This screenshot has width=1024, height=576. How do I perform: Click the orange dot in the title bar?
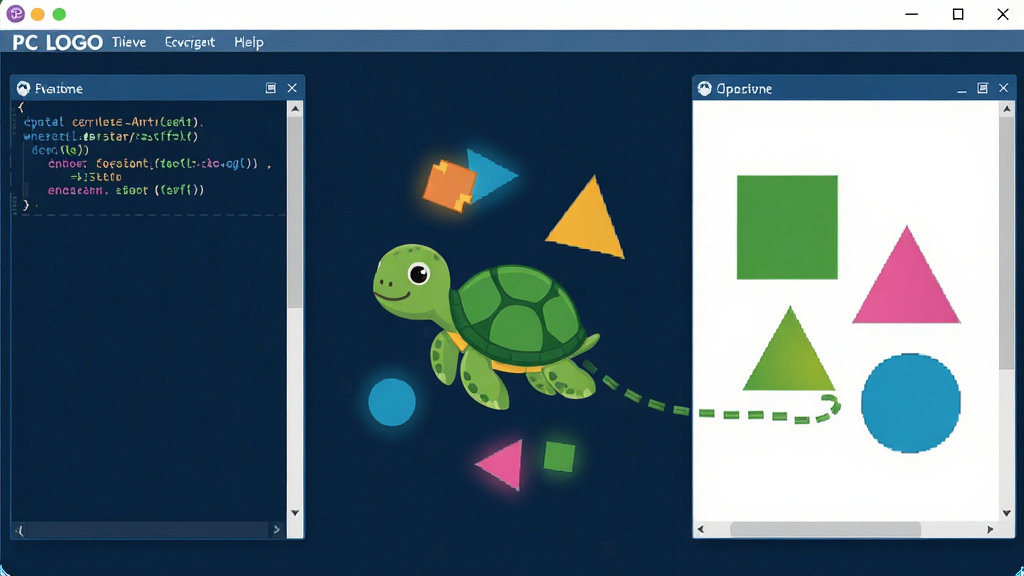pos(38,14)
